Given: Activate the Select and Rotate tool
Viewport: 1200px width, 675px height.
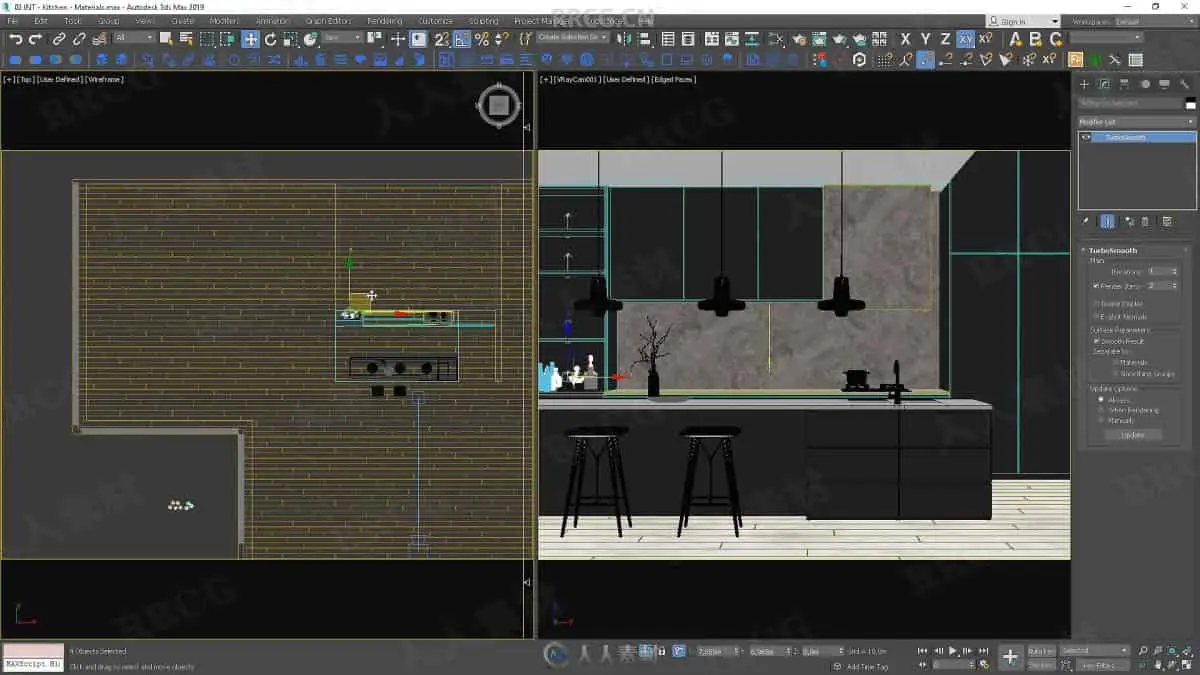Looking at the screenshot, I should [270, 39].
